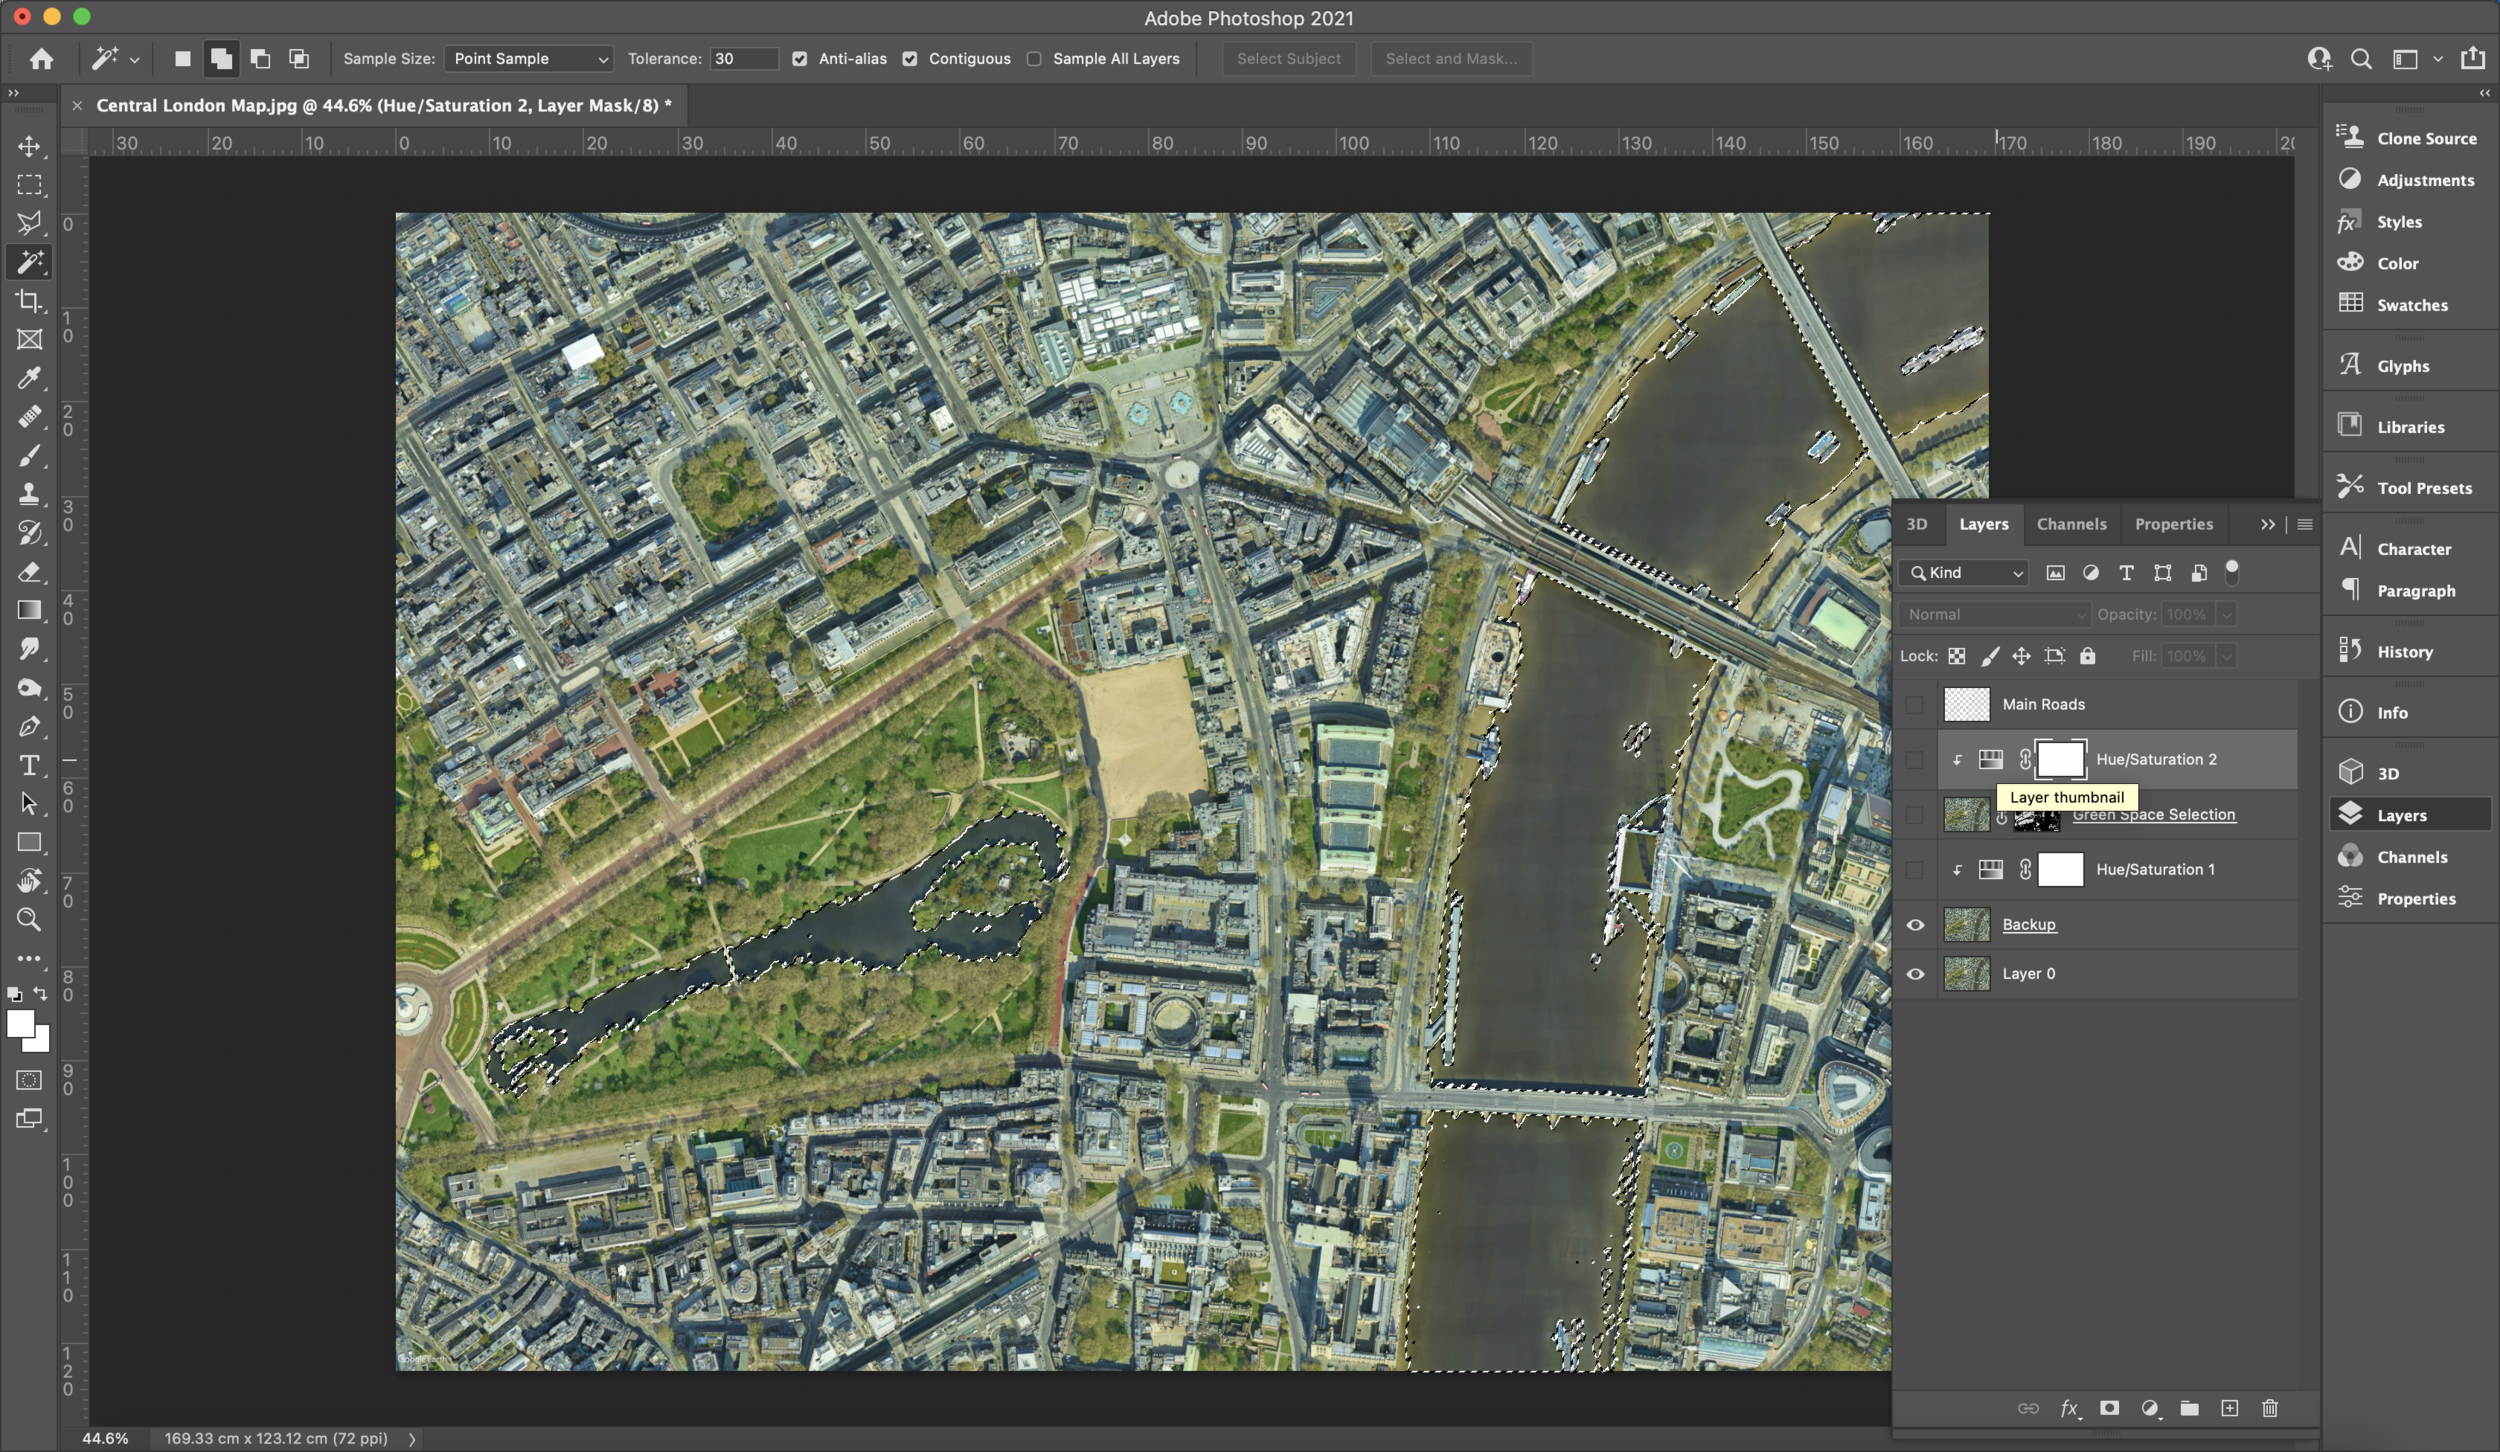
Task: Select the Healing Brush tool
Action: tap(29, 417)
